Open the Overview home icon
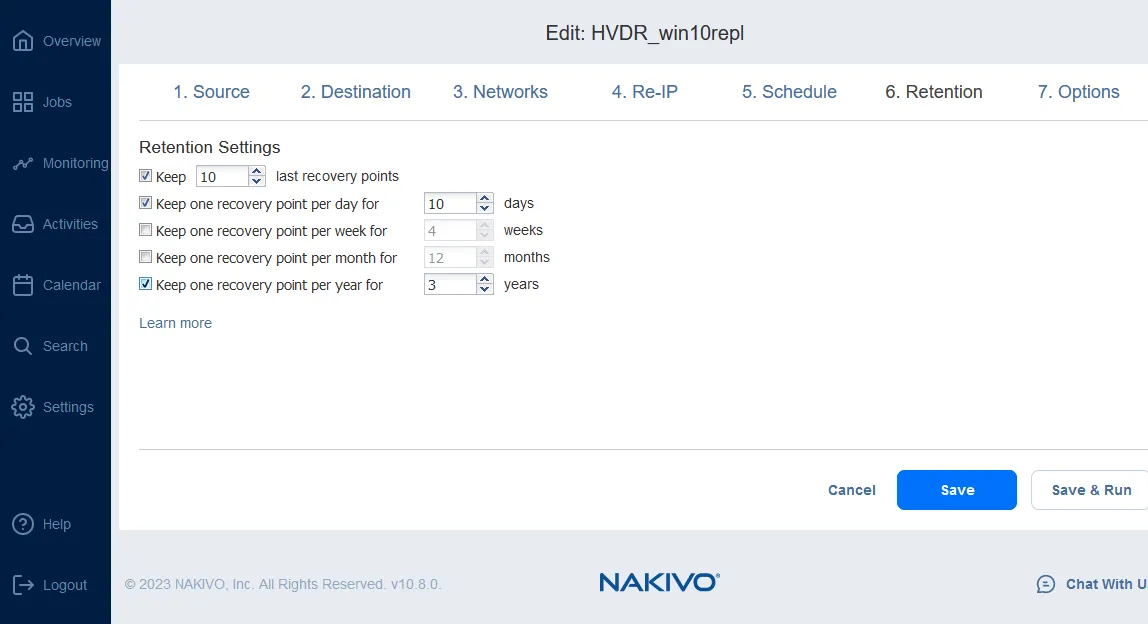This screenshot has height=624, width=1148. pyautogui.click(x=23, y=41)
